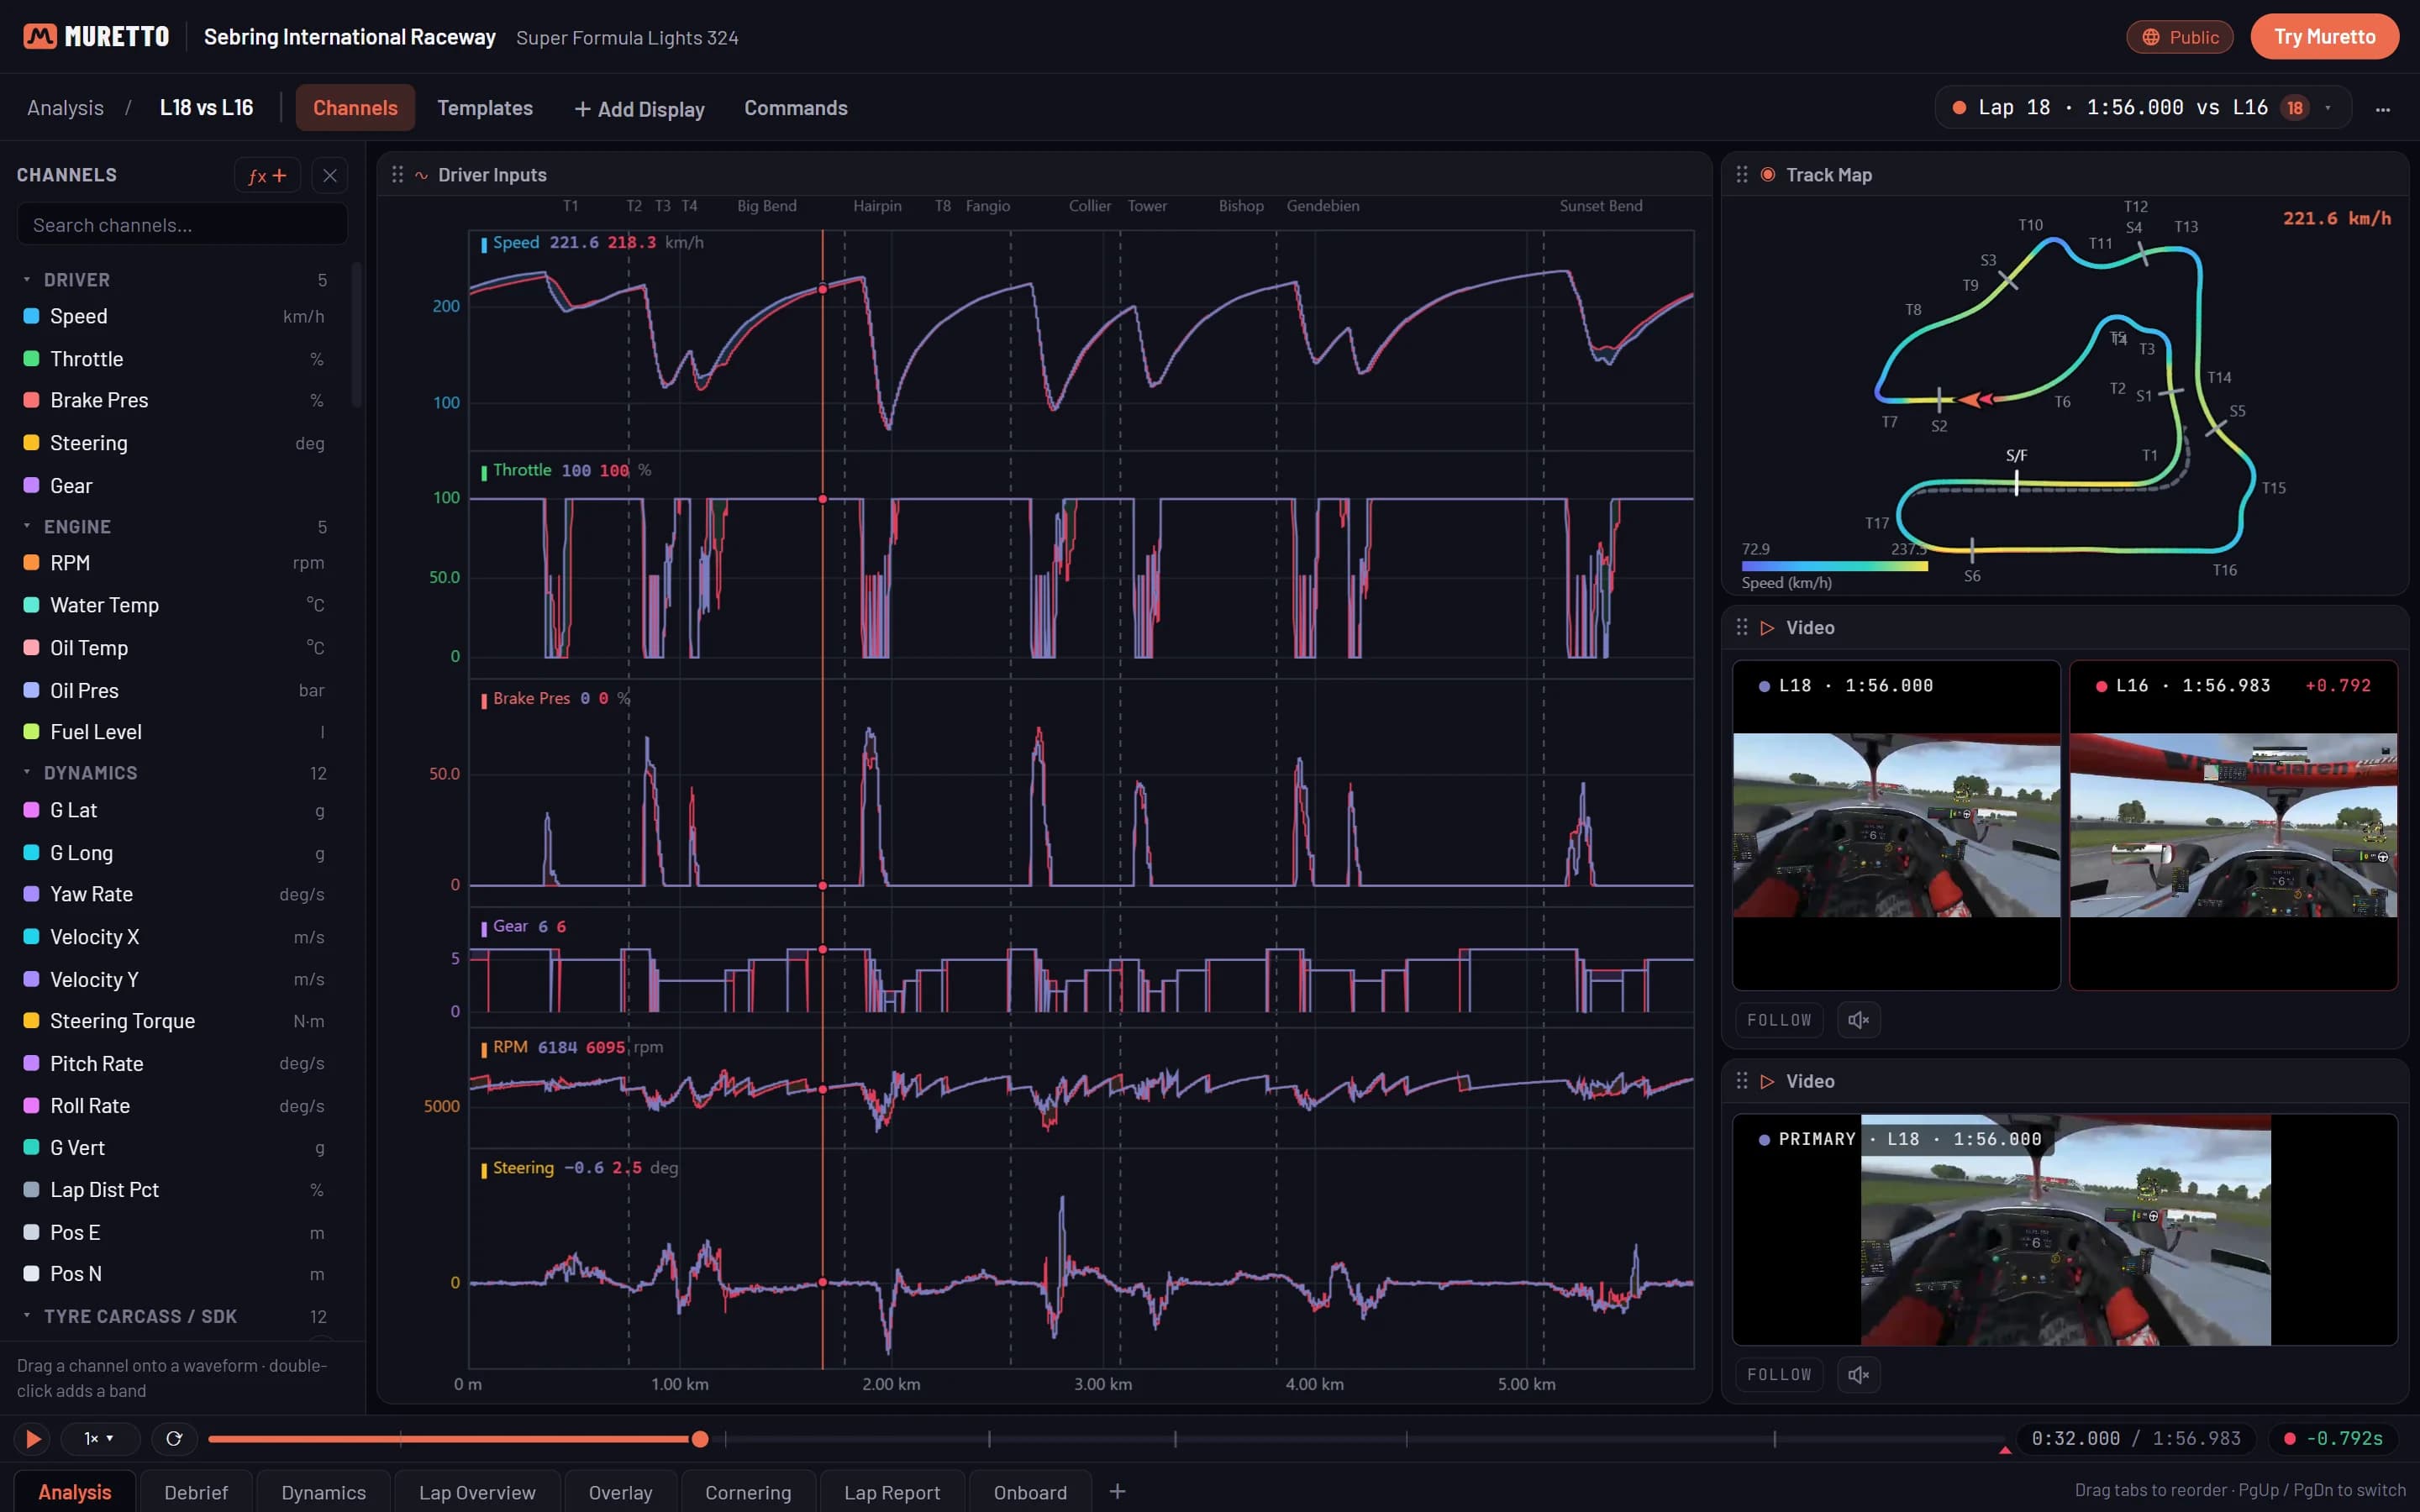Open the Lap 18 vs L16 selector
The image size is (2420, 1512).
click(2143, 108)
